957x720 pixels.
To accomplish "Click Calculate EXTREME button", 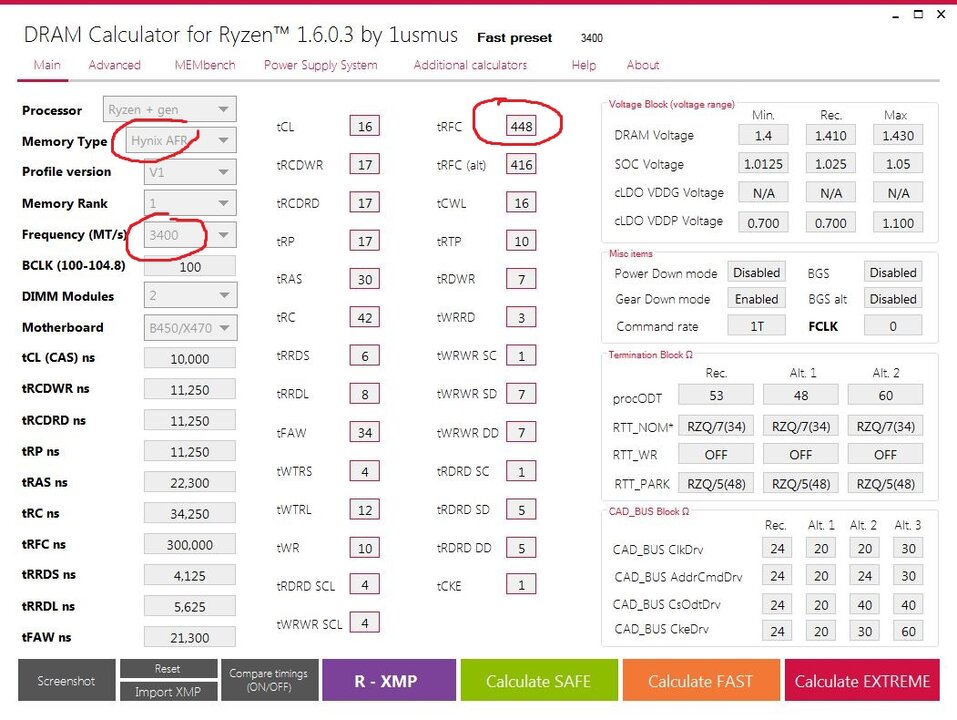I will click(862, 680).
